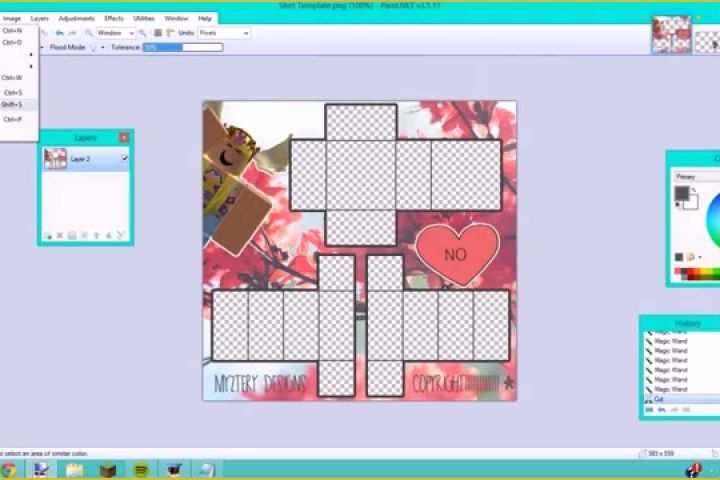
Task: Open the Primary color selector dropdown
Action: 696,177
